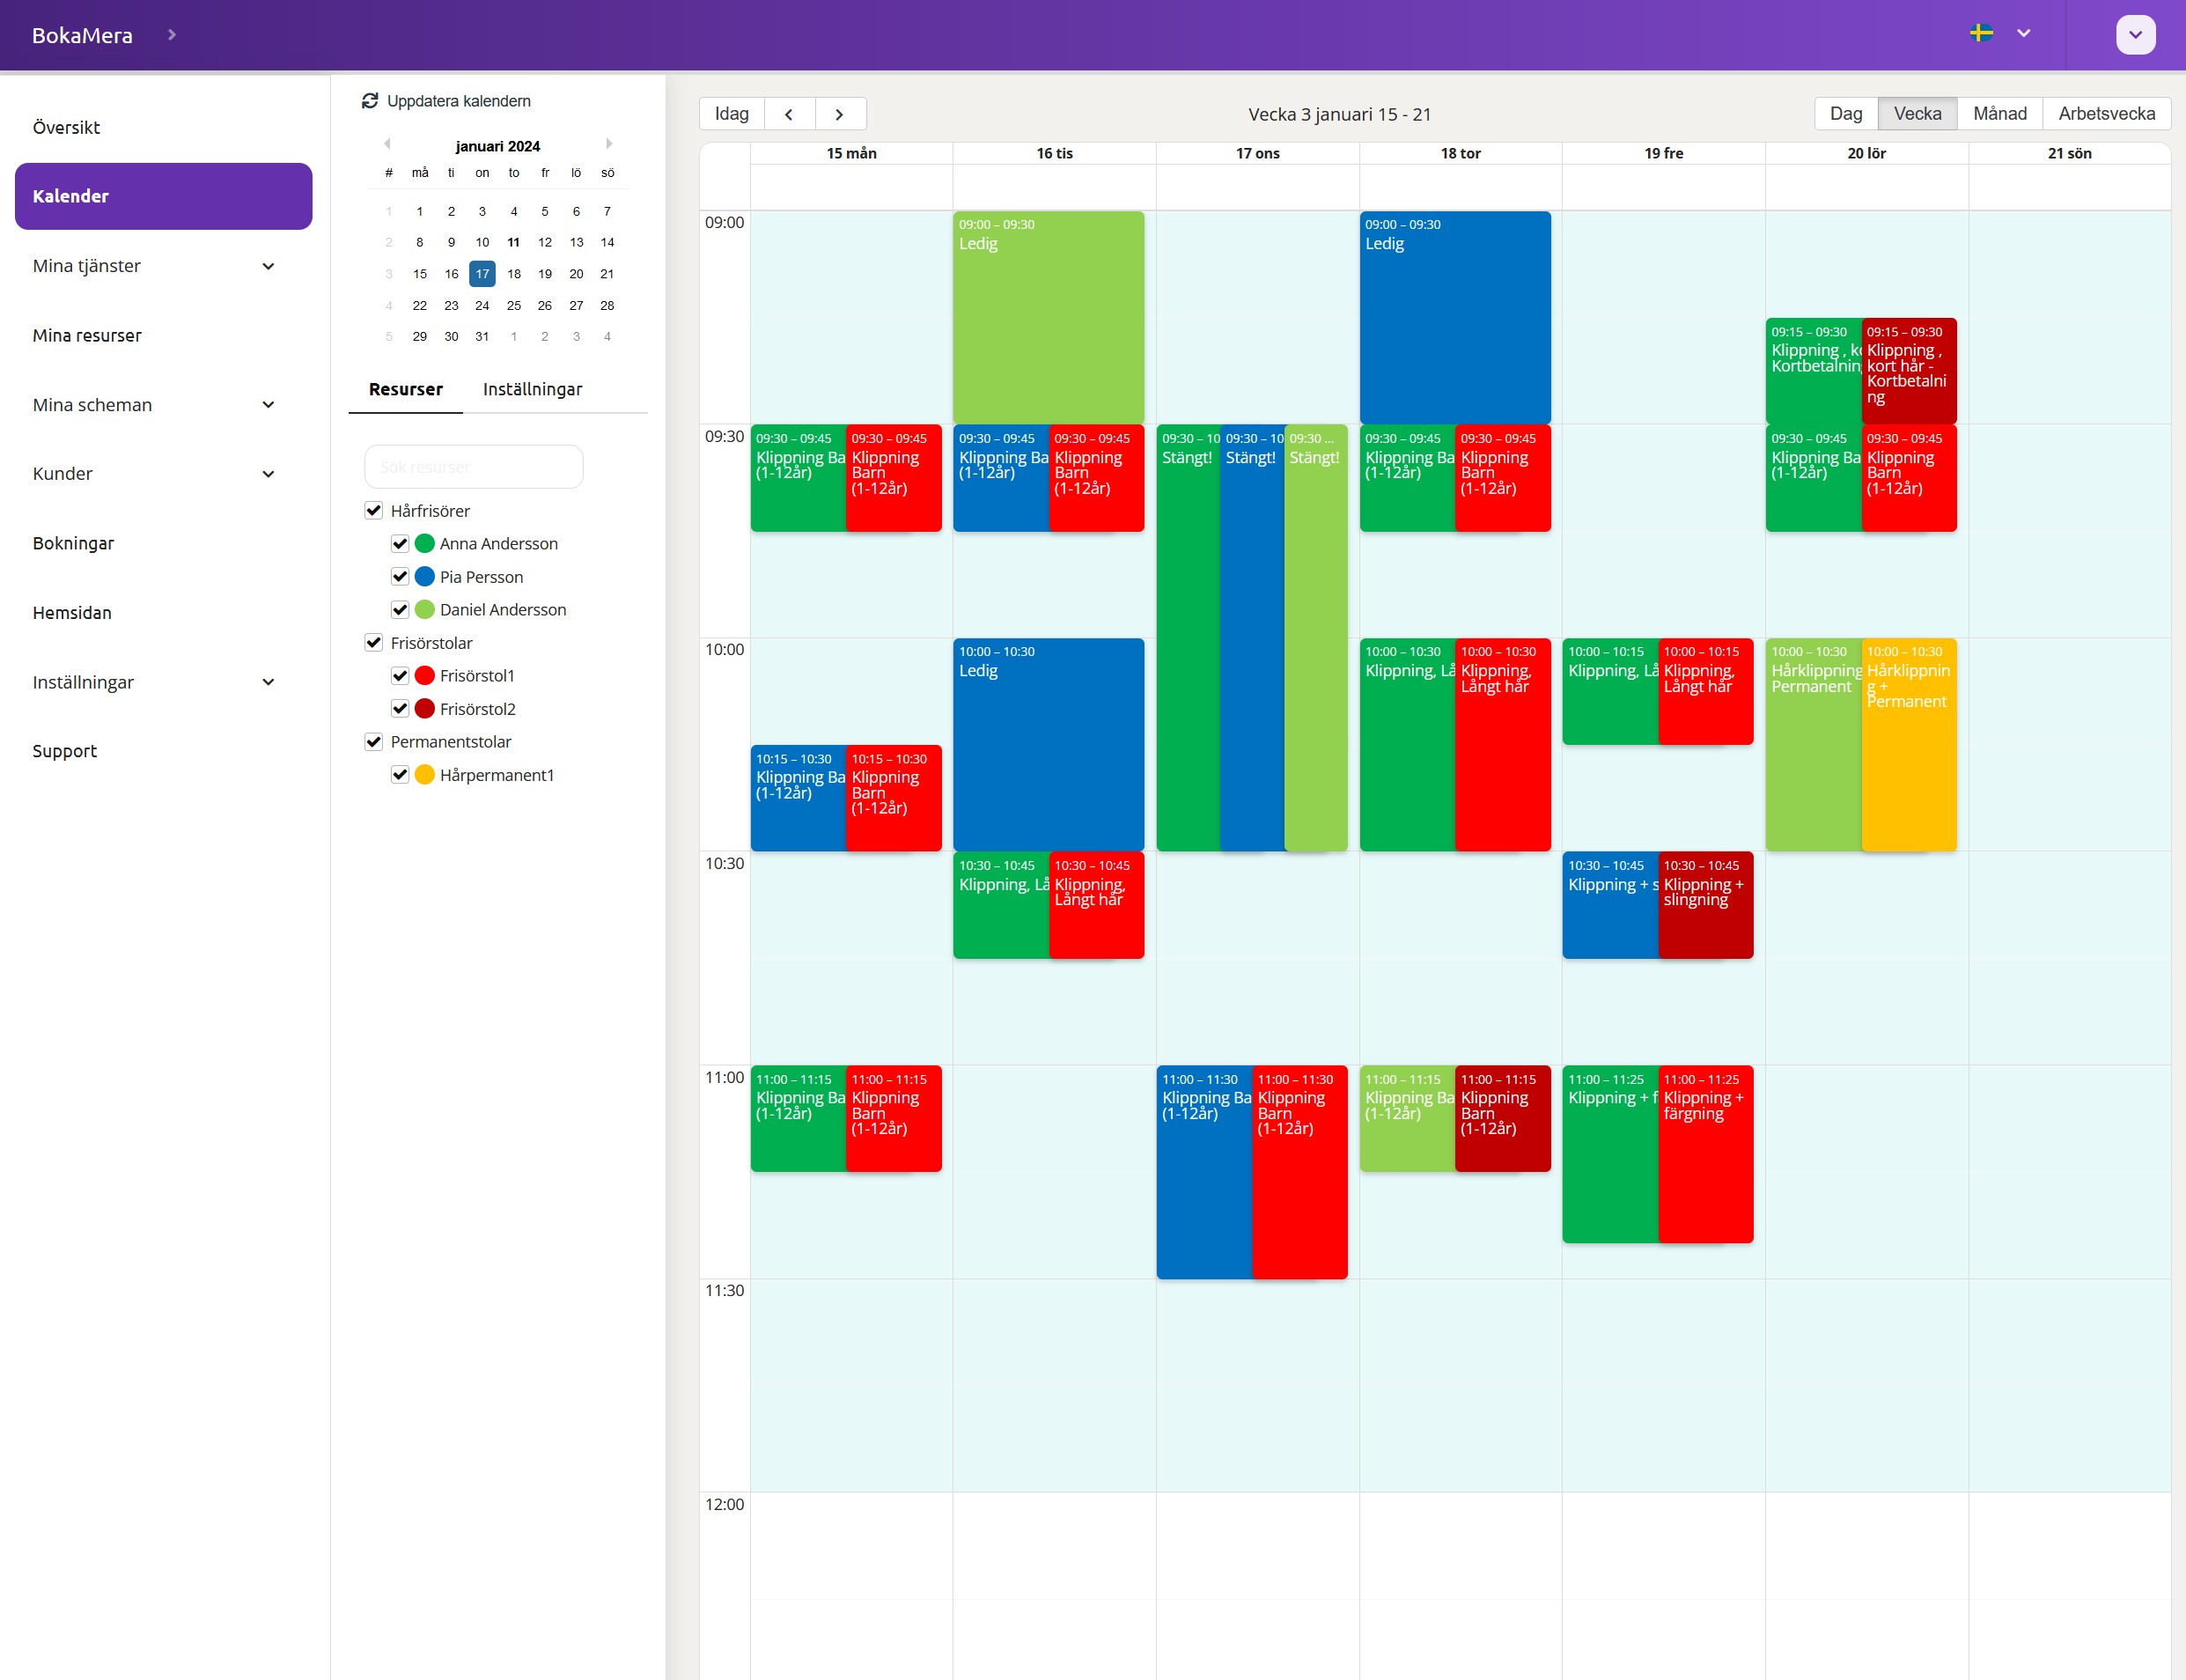The width and height of the screenshot is (2186, 1680).
Task: Click mini calendar previous month arrow
Action: coord(387,144)
